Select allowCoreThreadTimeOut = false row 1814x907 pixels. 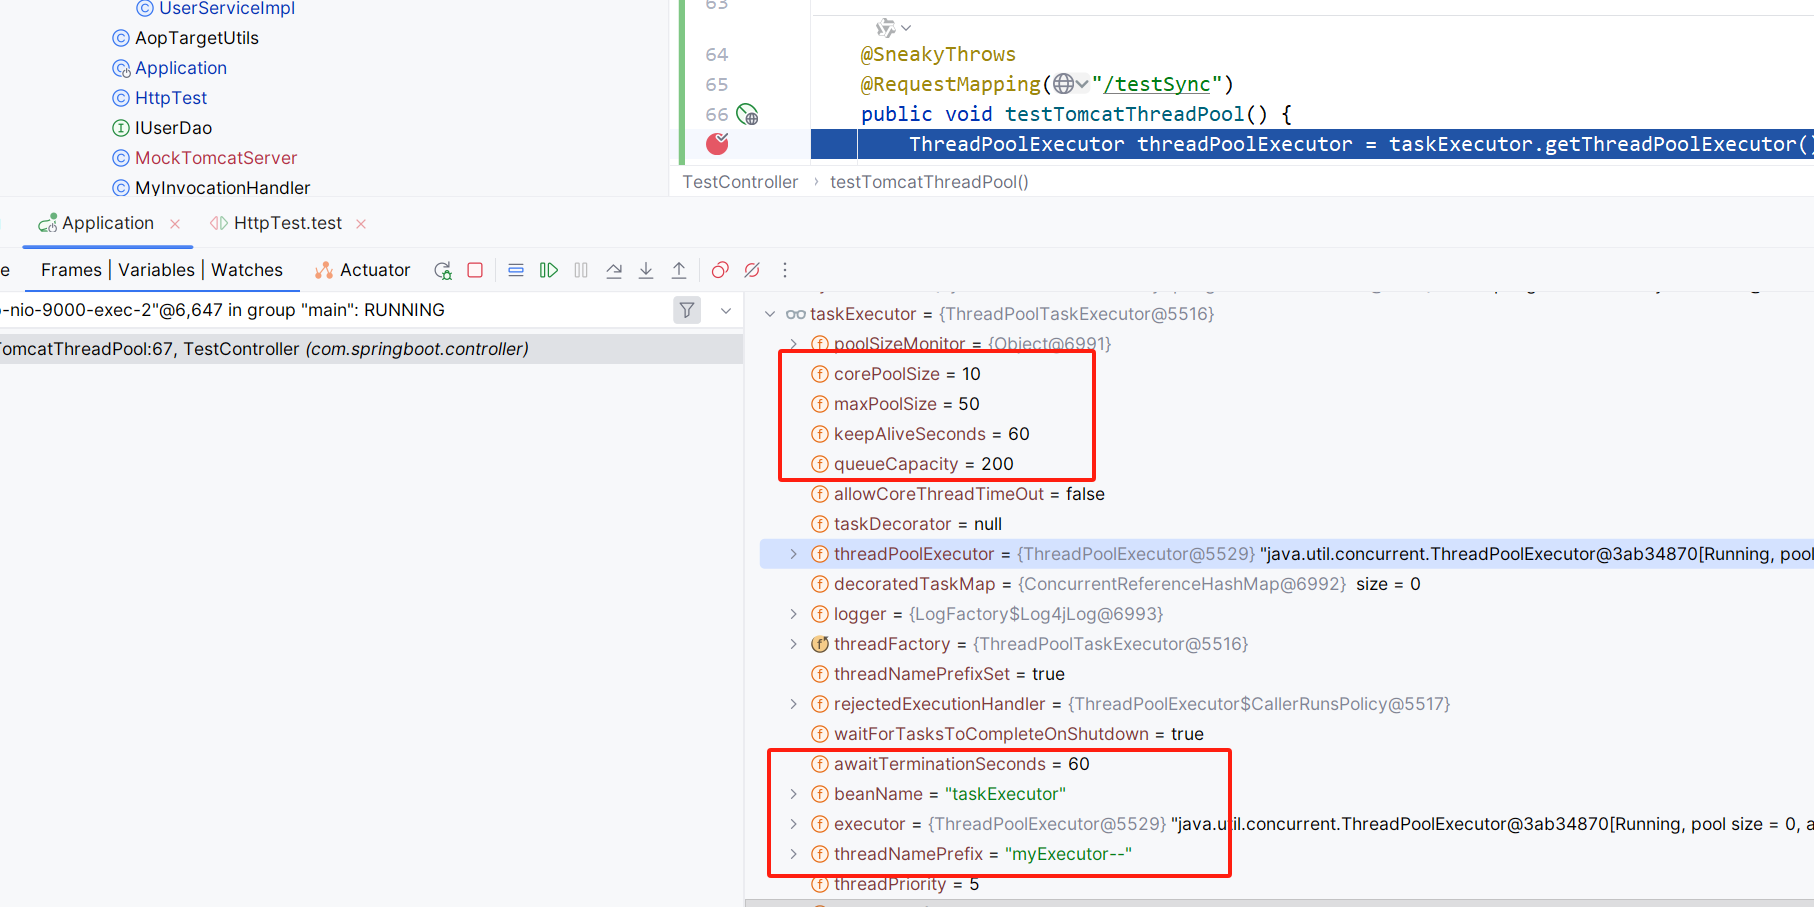pos(958,494)
